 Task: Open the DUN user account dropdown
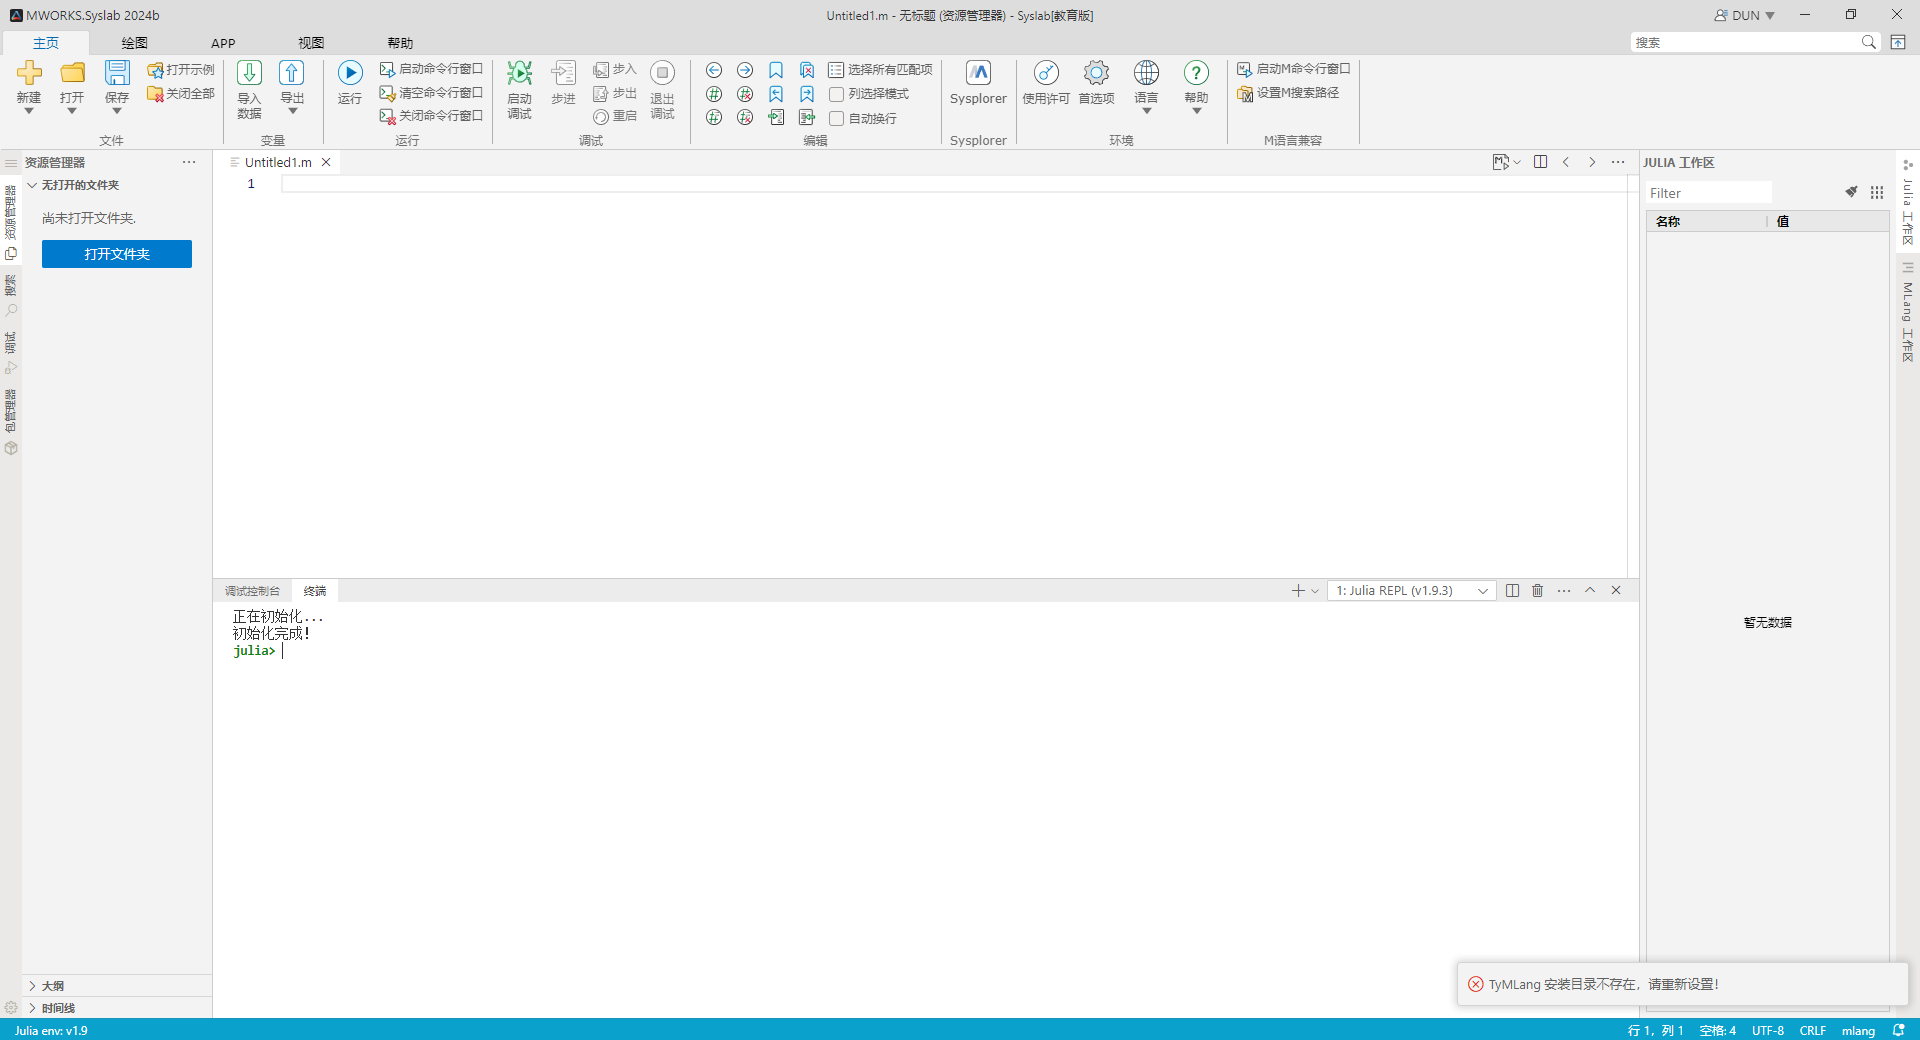point(1744,15)
